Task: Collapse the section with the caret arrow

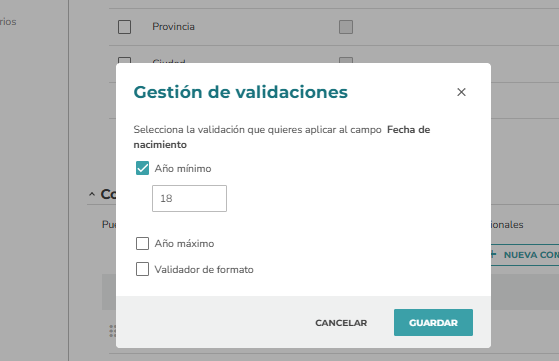Action: pyautogui.click(x=92, y=194)
